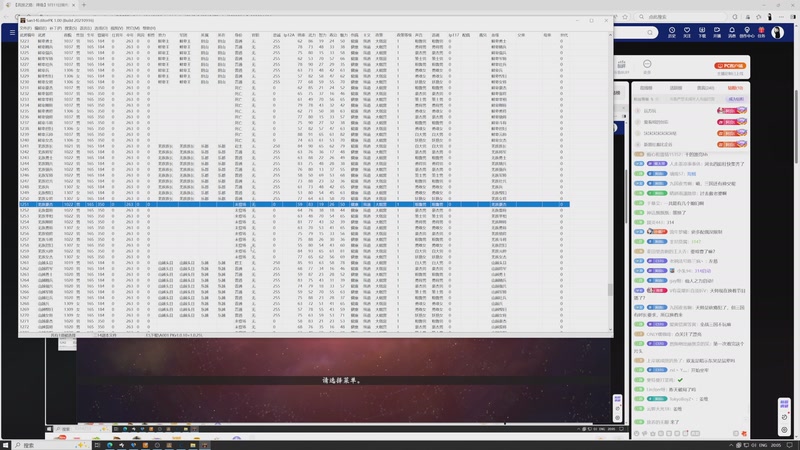Focus the Windows taskbar search box

(x=50, y=445)
